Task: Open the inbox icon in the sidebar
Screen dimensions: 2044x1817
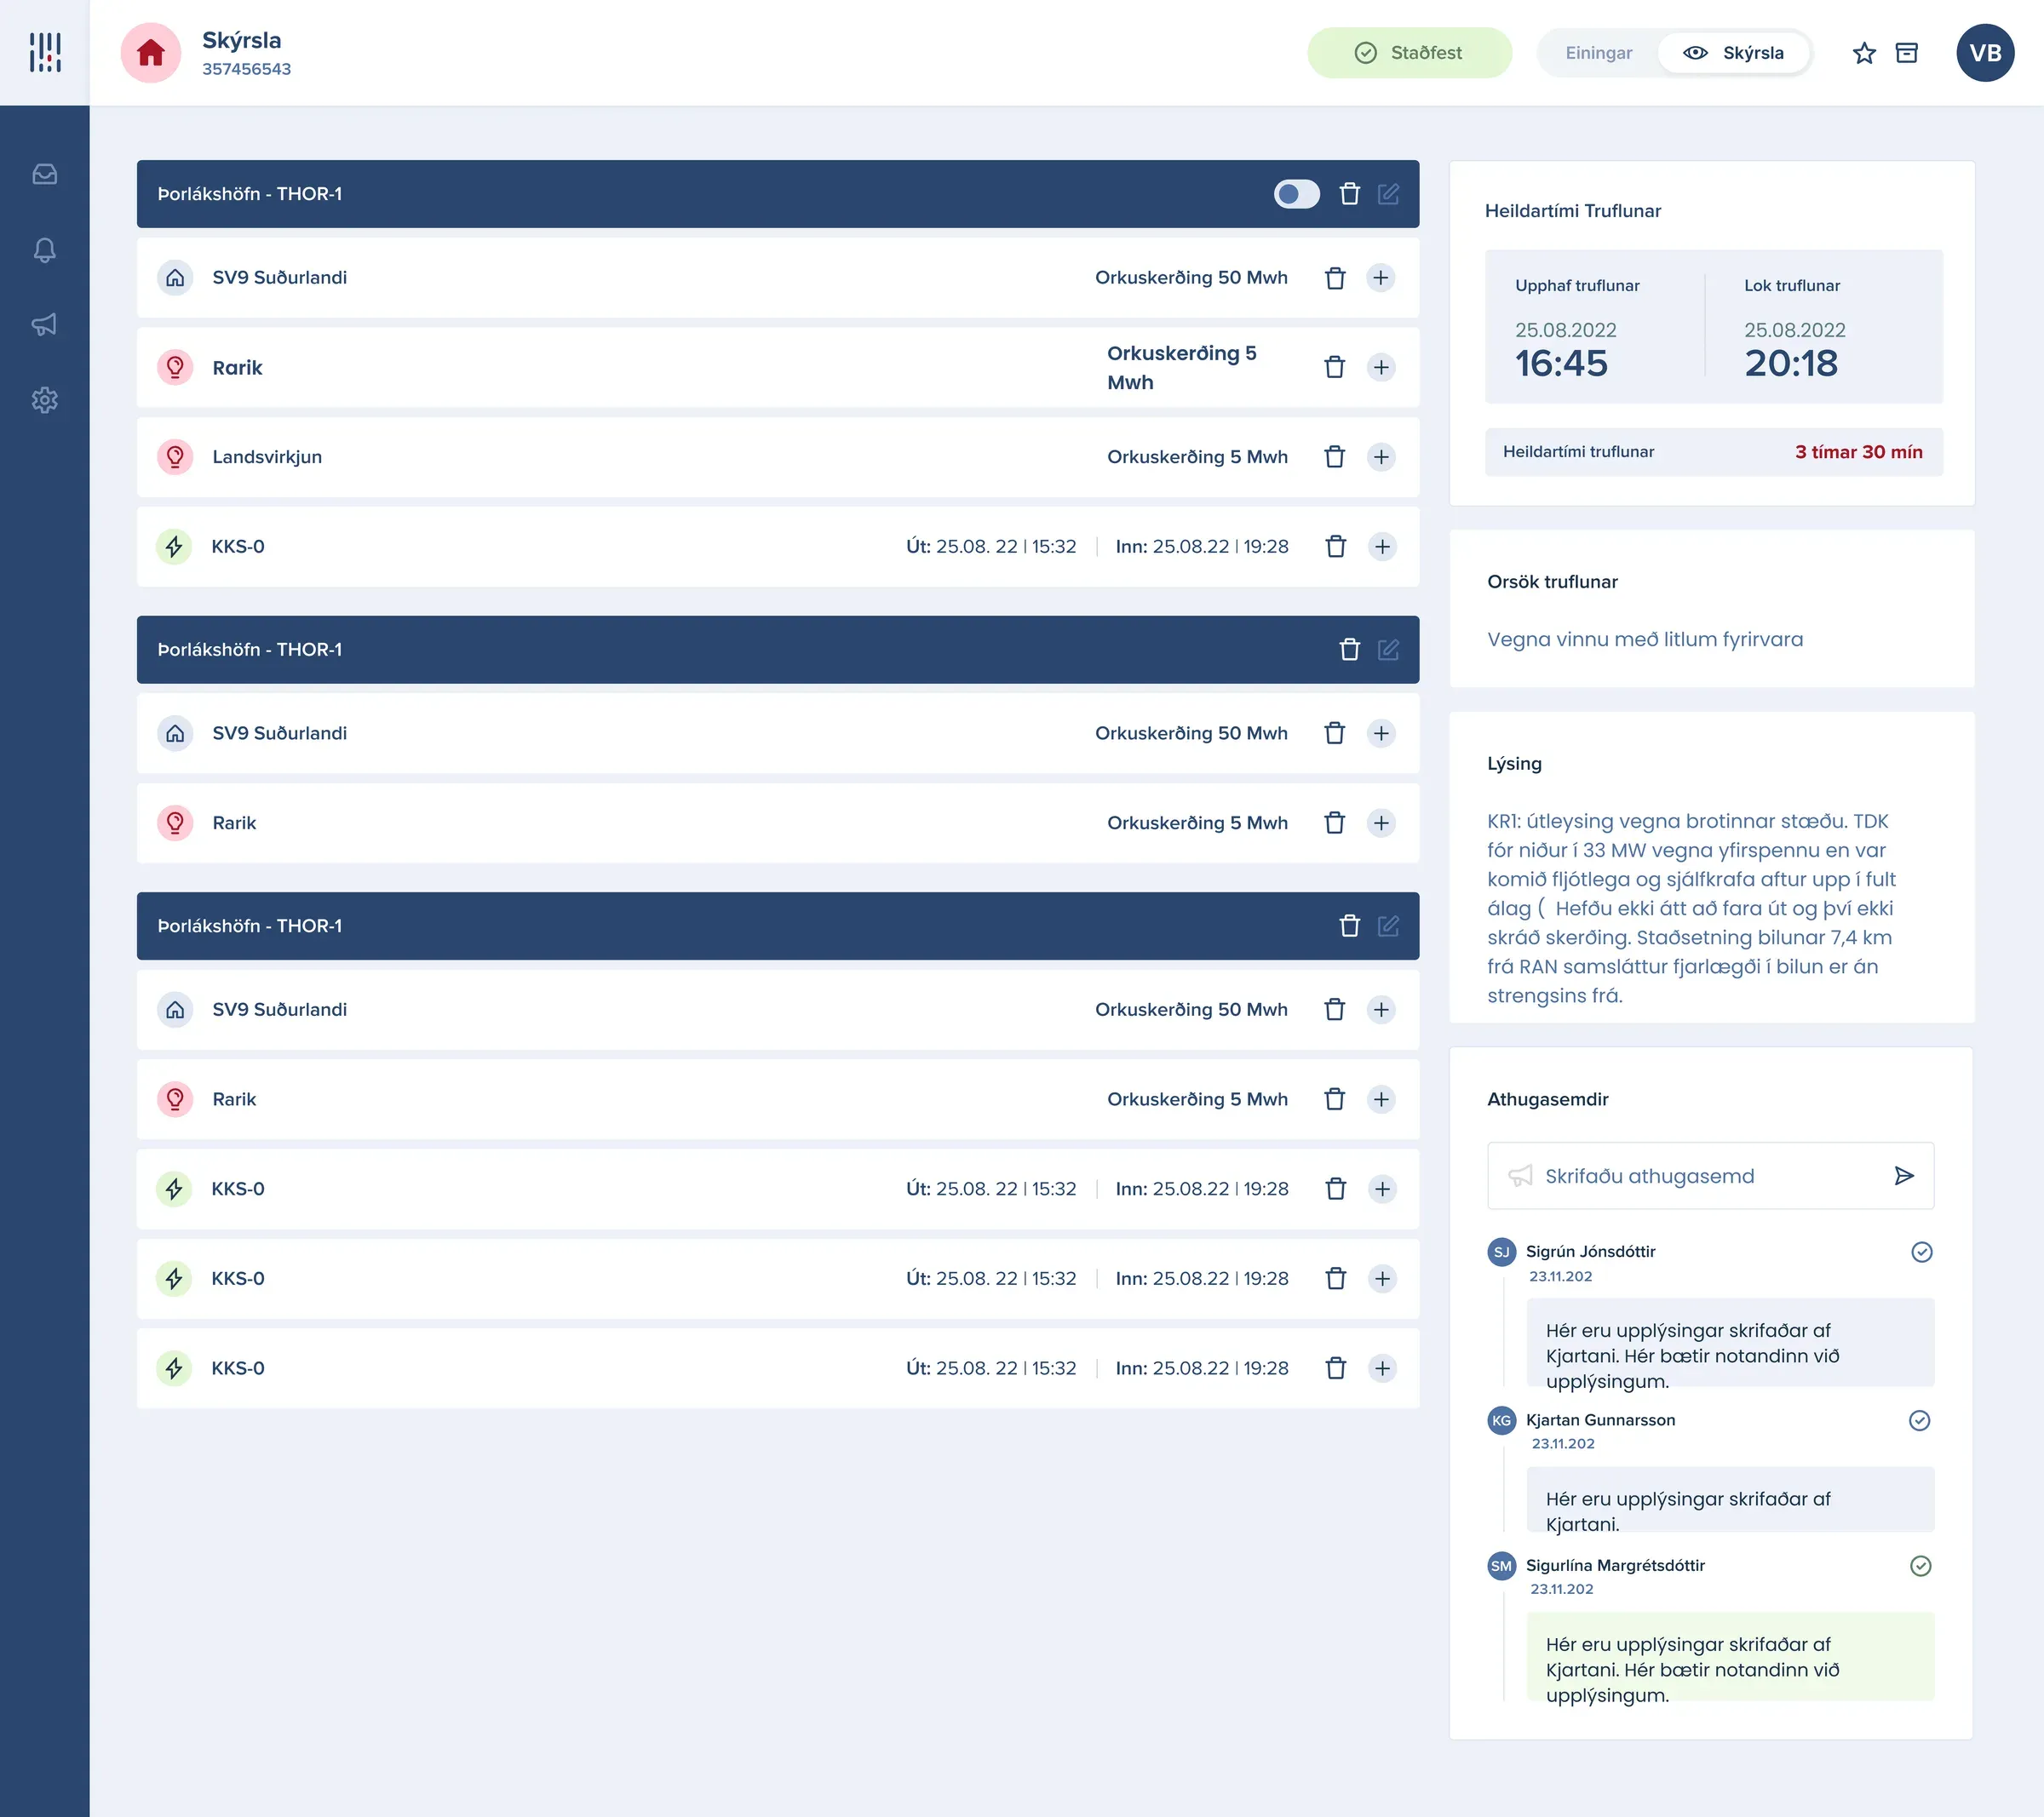Action: pos(44,174)
